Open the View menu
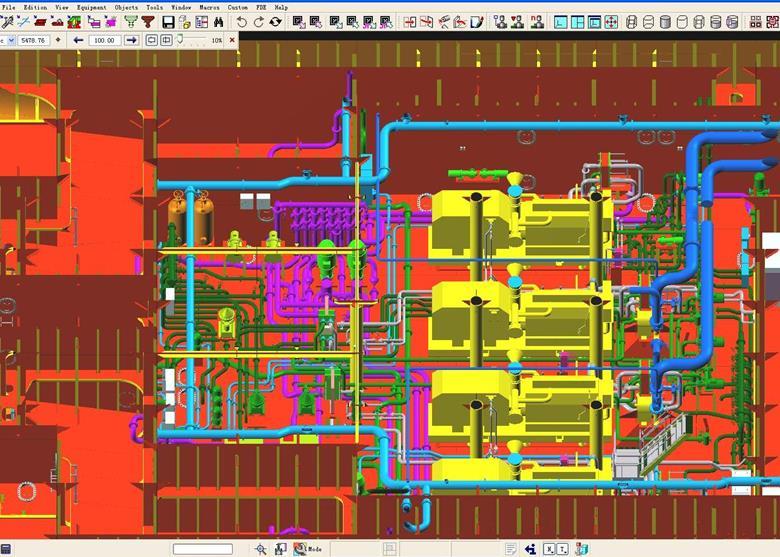780x557 pixels. (62, 6)
